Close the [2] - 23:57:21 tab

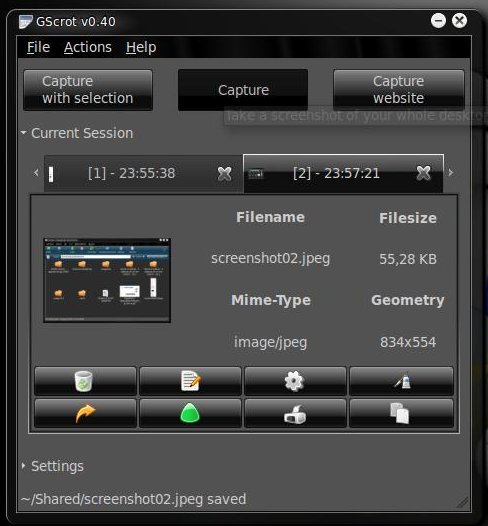point(423,173)
